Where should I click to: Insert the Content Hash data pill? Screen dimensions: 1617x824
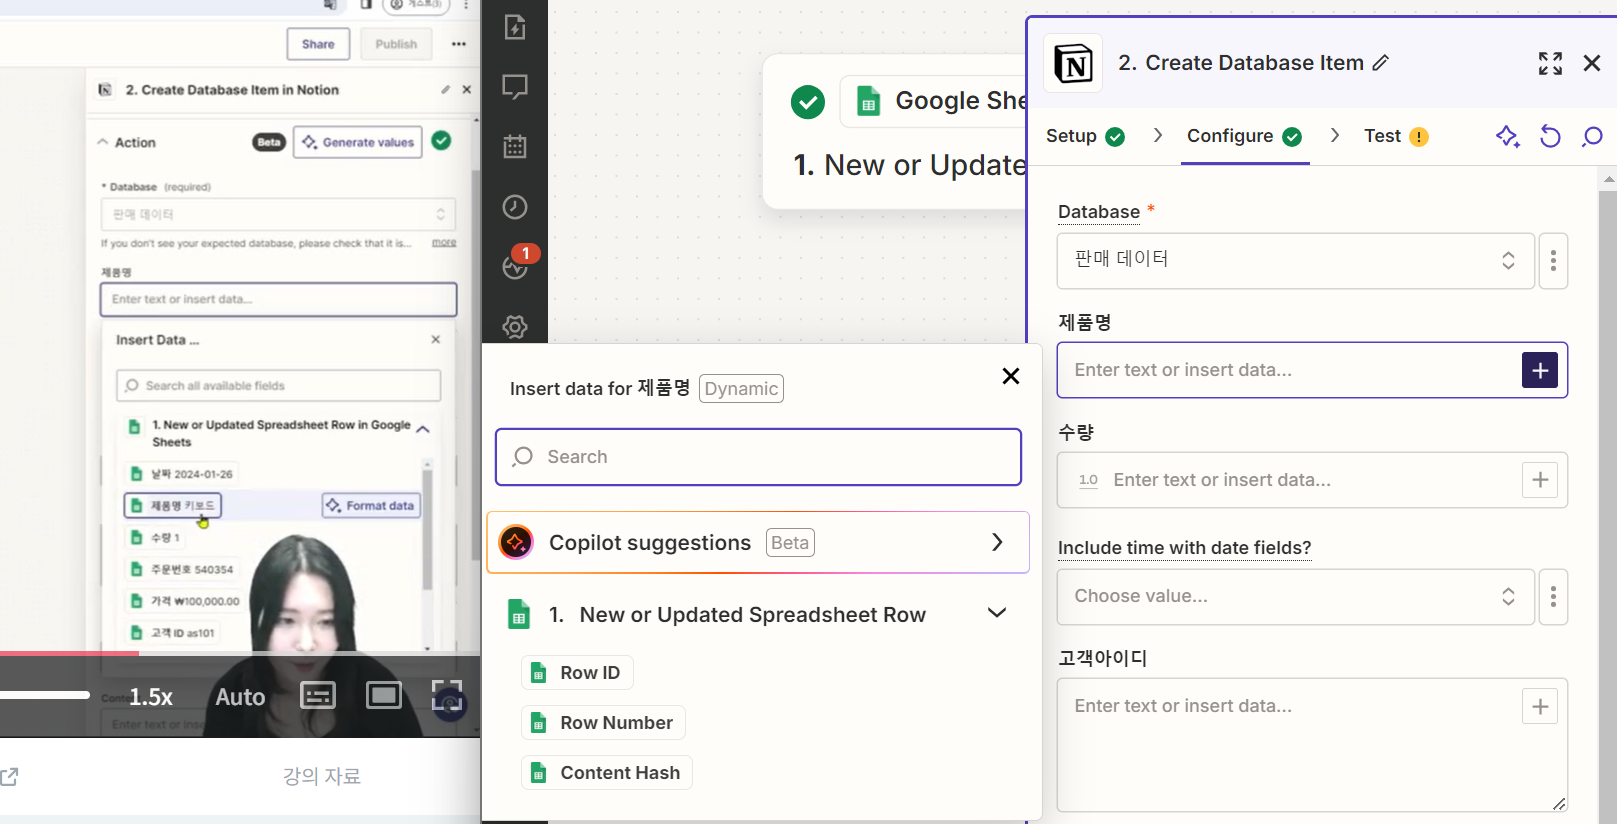coord(607,773)
